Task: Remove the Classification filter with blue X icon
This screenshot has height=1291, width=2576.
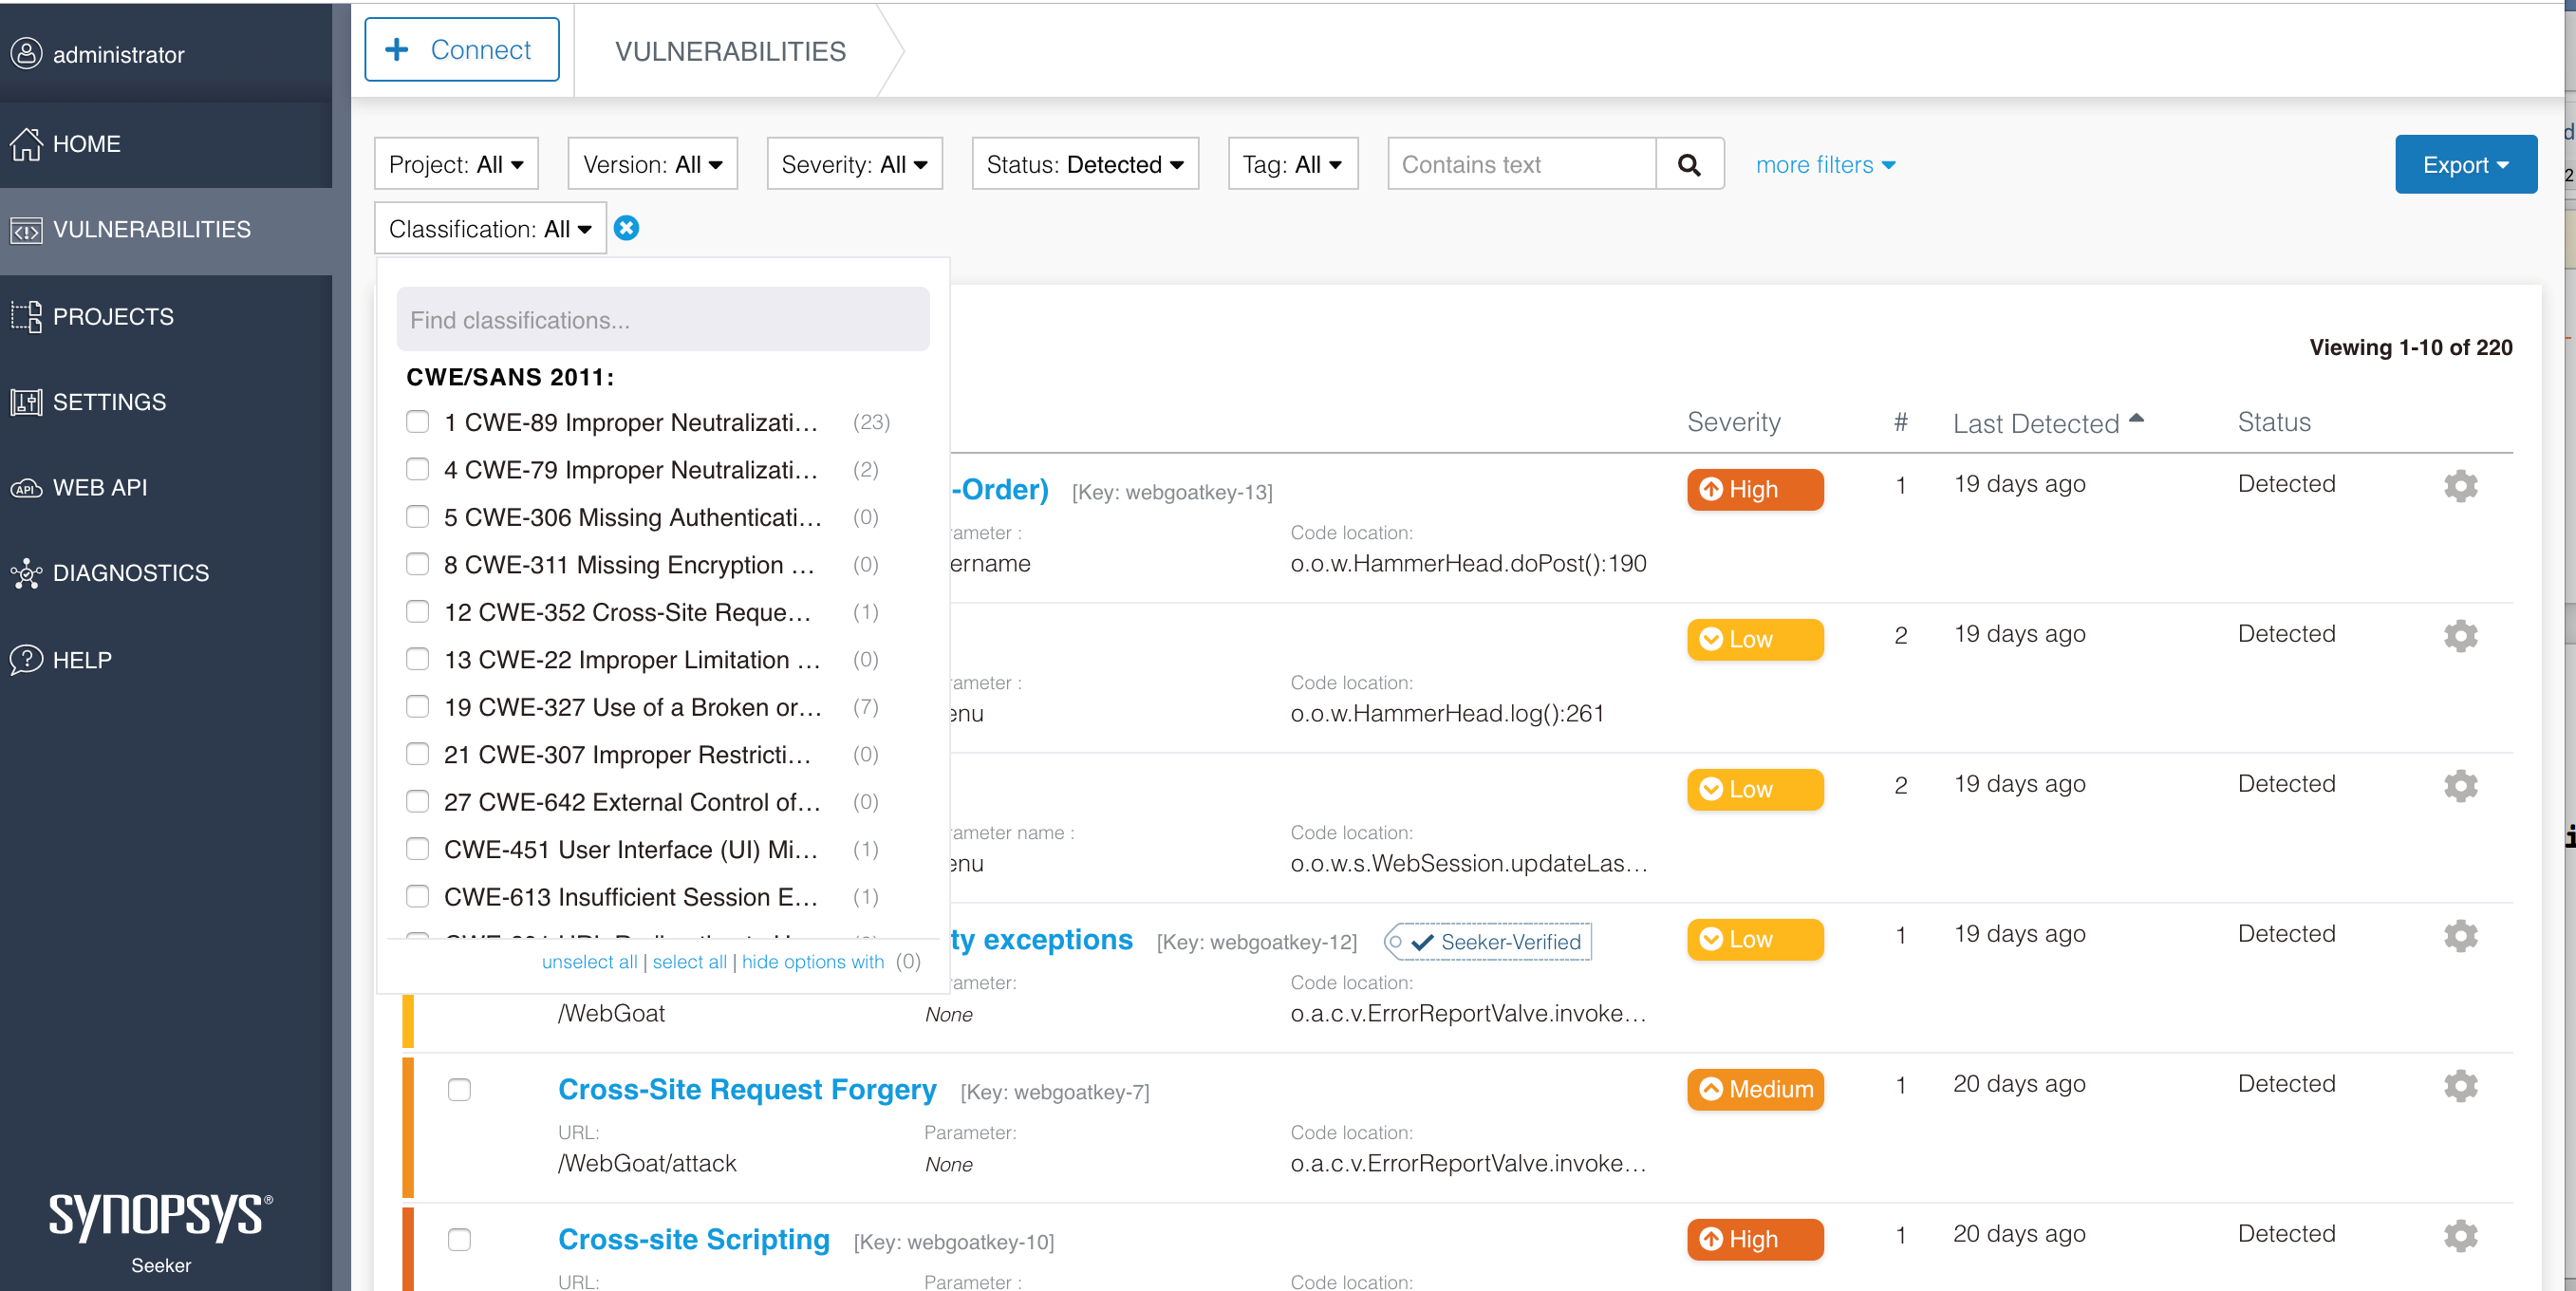Action: (x=626, y=229)
